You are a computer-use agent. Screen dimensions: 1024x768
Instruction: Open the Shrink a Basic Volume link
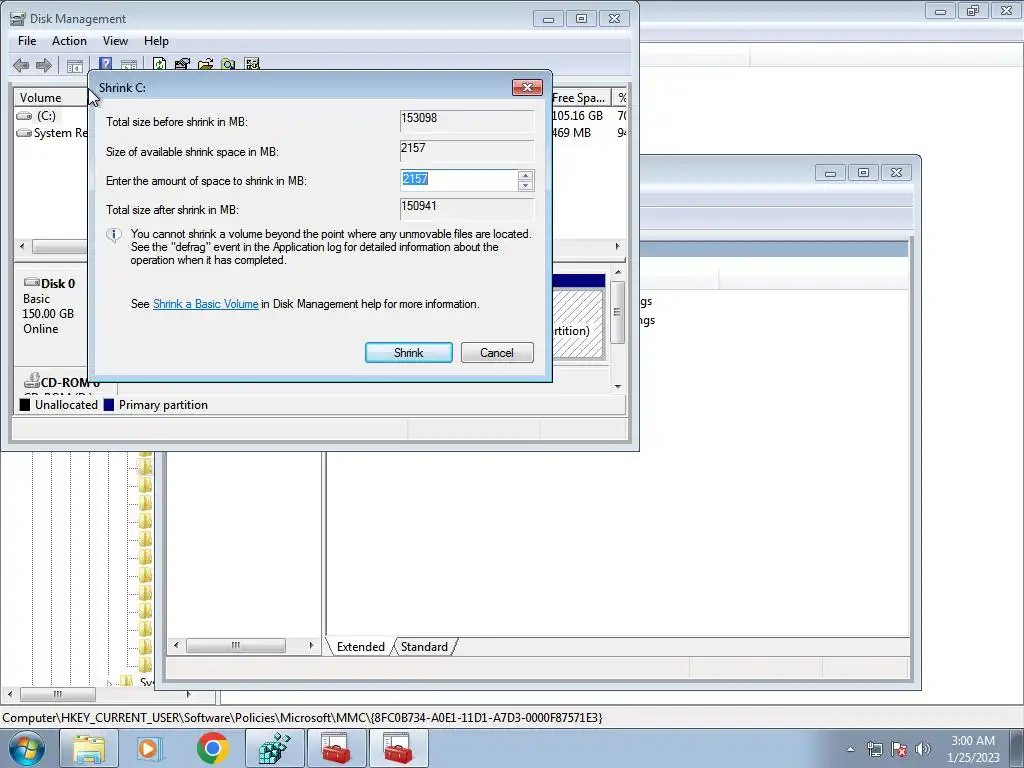(x=206, y=304)
